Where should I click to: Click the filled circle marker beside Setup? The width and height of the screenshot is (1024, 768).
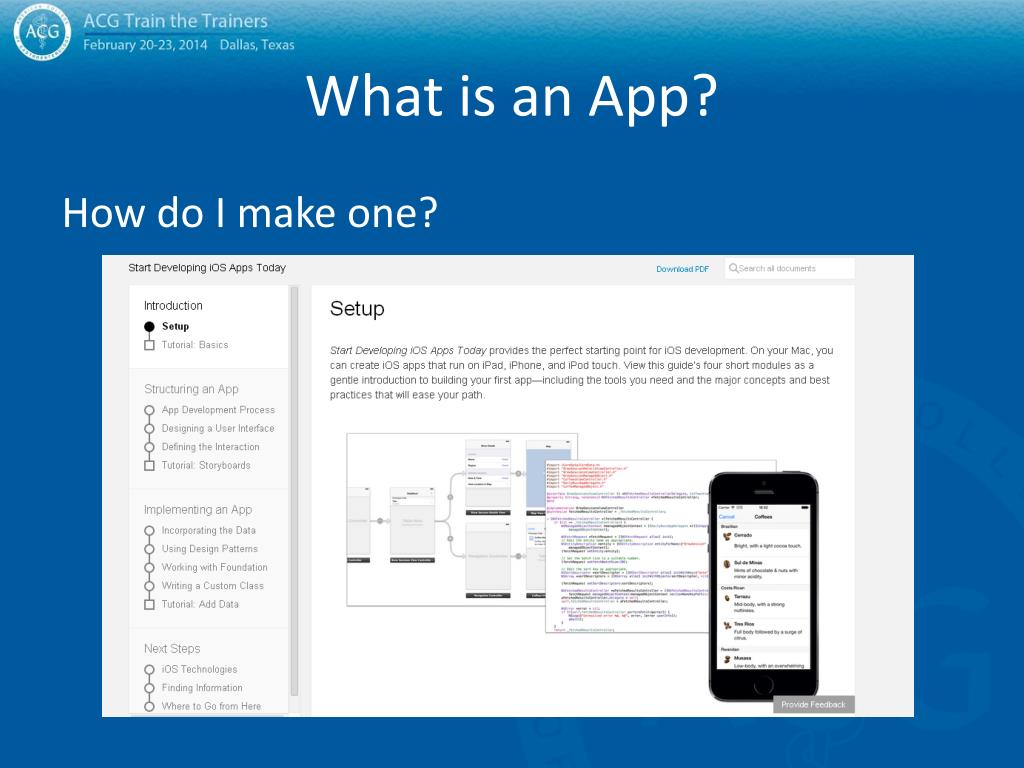tap(150, 327)
